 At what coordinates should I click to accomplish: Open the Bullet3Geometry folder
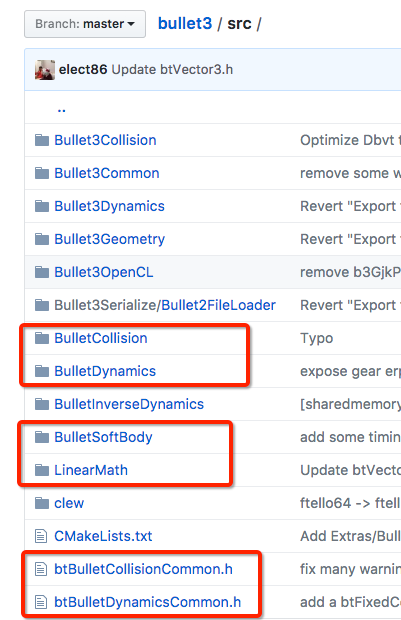point(110,239)
